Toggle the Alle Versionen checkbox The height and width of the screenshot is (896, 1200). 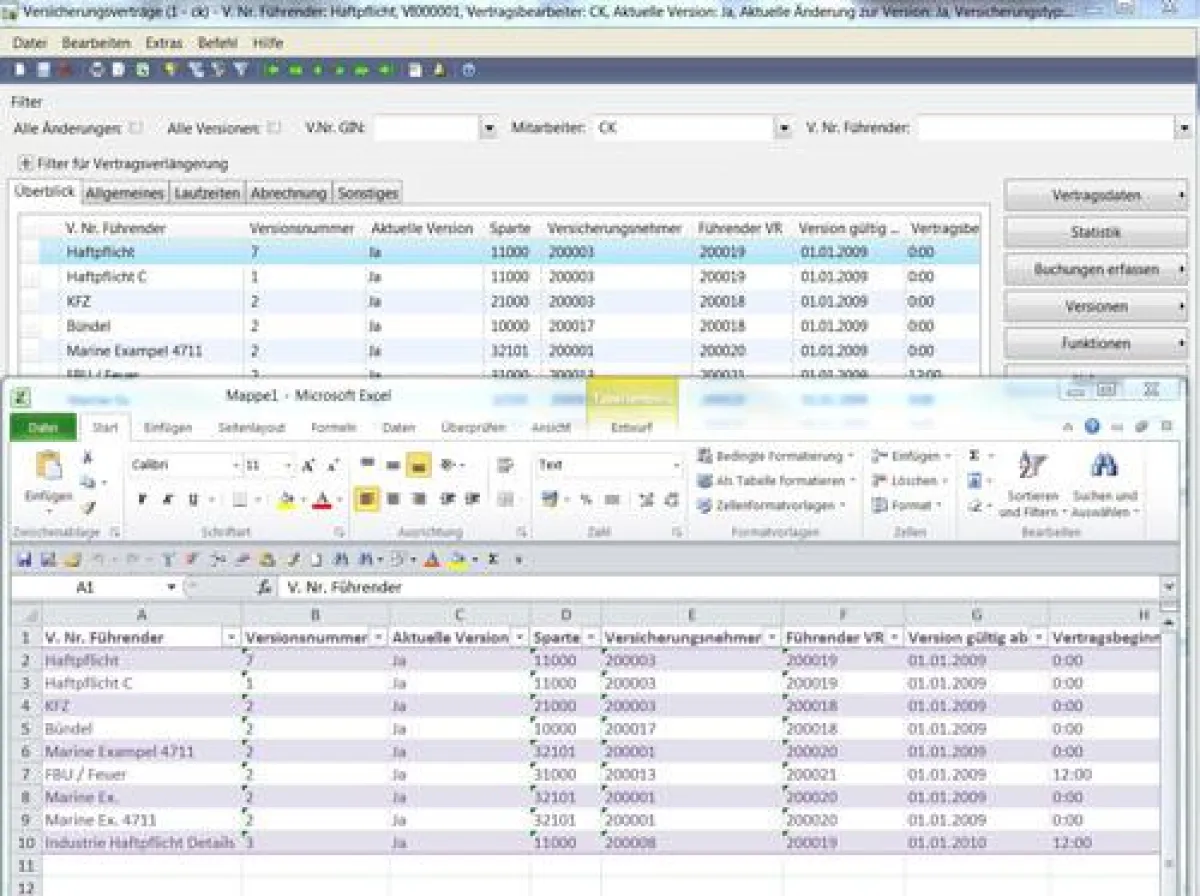pos(274,128)
